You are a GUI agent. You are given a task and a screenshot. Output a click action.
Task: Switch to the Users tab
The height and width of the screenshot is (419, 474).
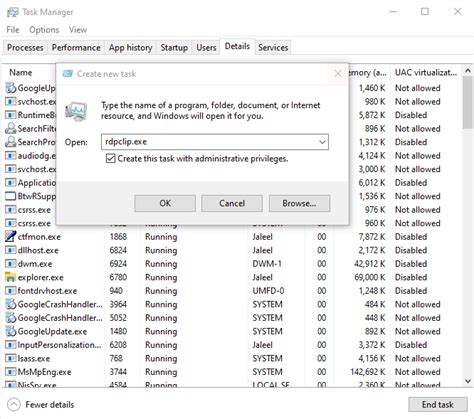coord(206,48)
